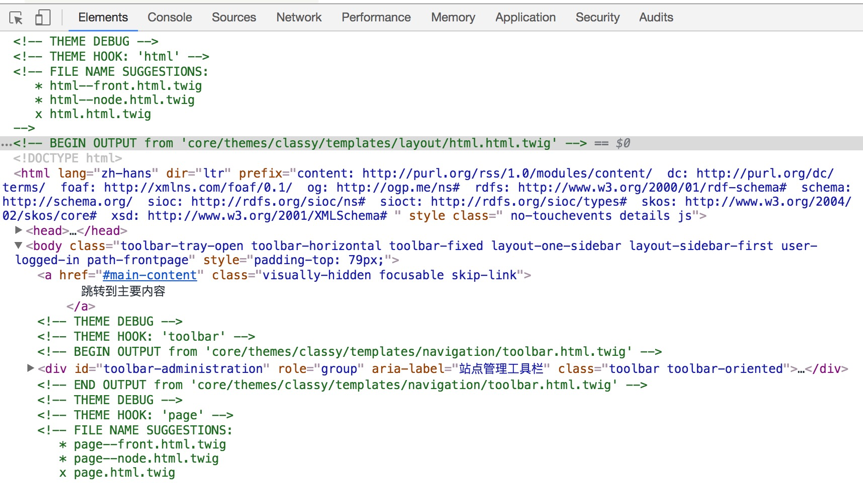The height and width of the screenshot is (483, 863).
Task: Expand the head element node
Action: 18,230
